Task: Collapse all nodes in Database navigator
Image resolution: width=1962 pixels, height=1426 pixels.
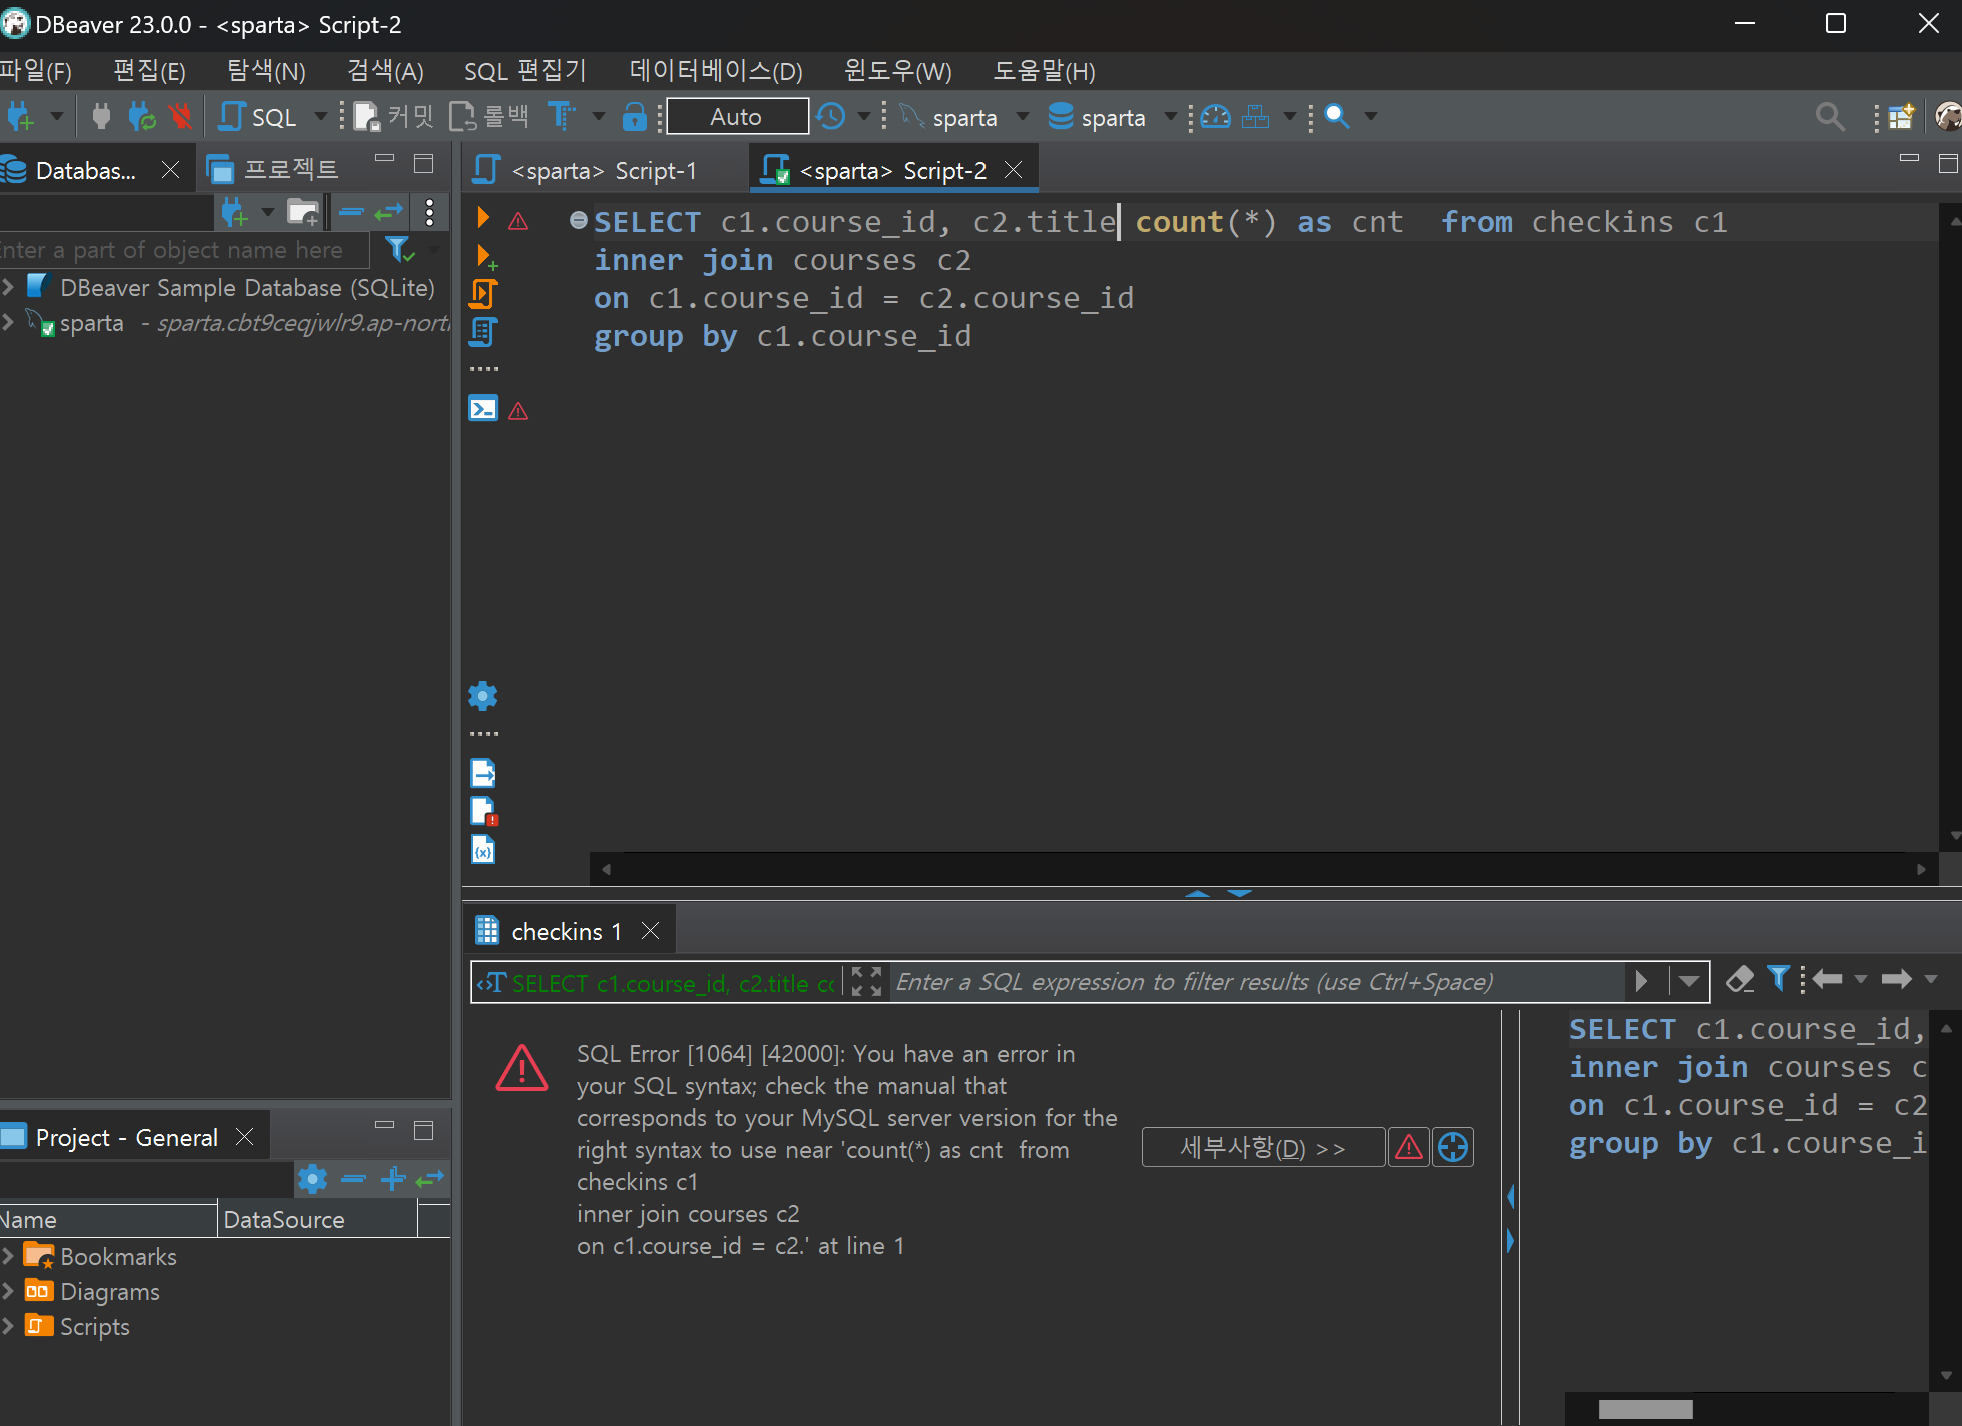Action: coord(351,212)
